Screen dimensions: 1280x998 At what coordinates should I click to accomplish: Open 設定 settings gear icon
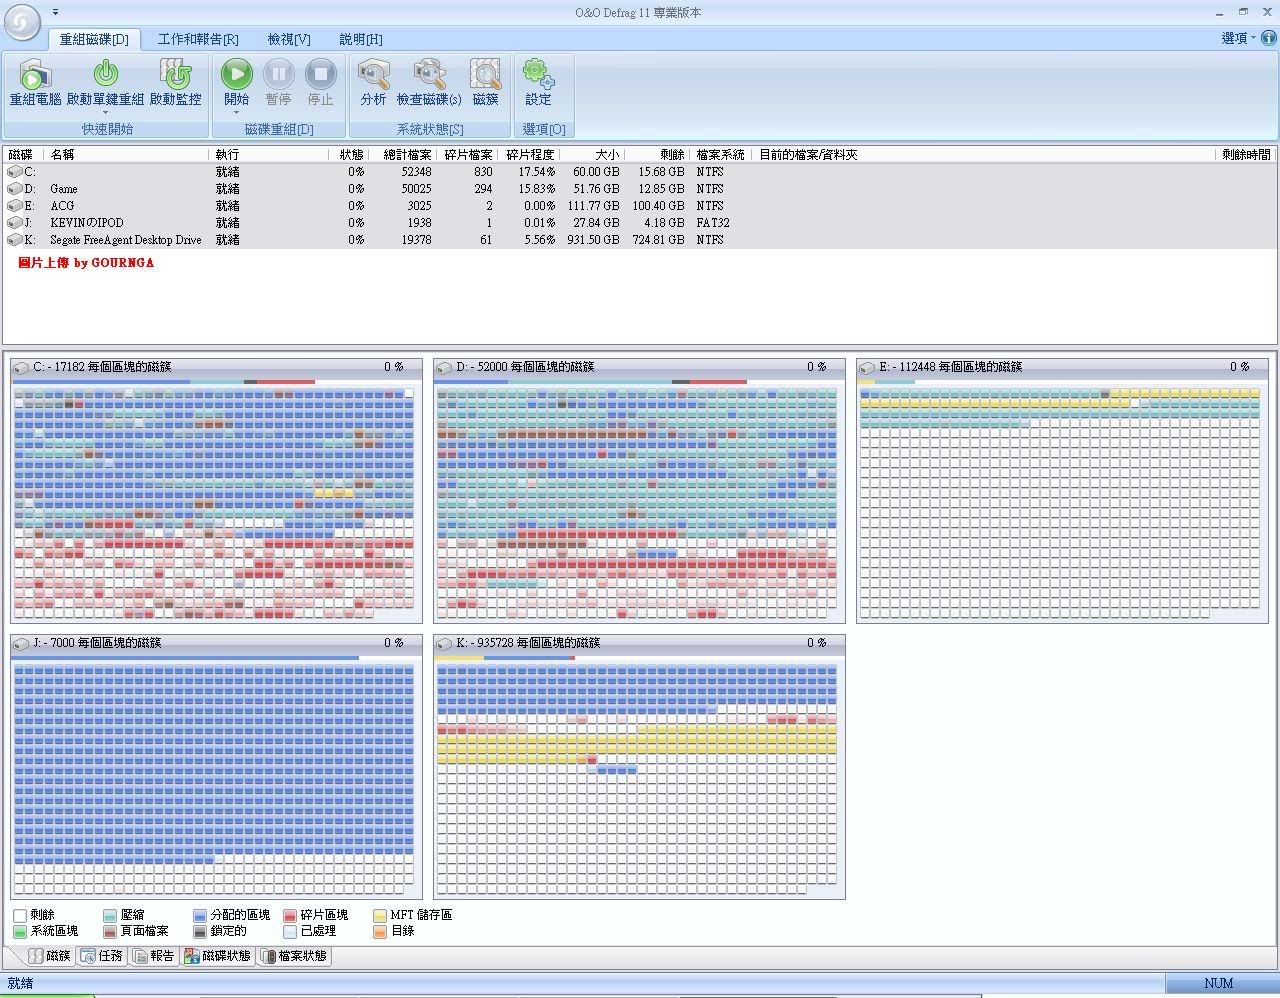[538, 76]
